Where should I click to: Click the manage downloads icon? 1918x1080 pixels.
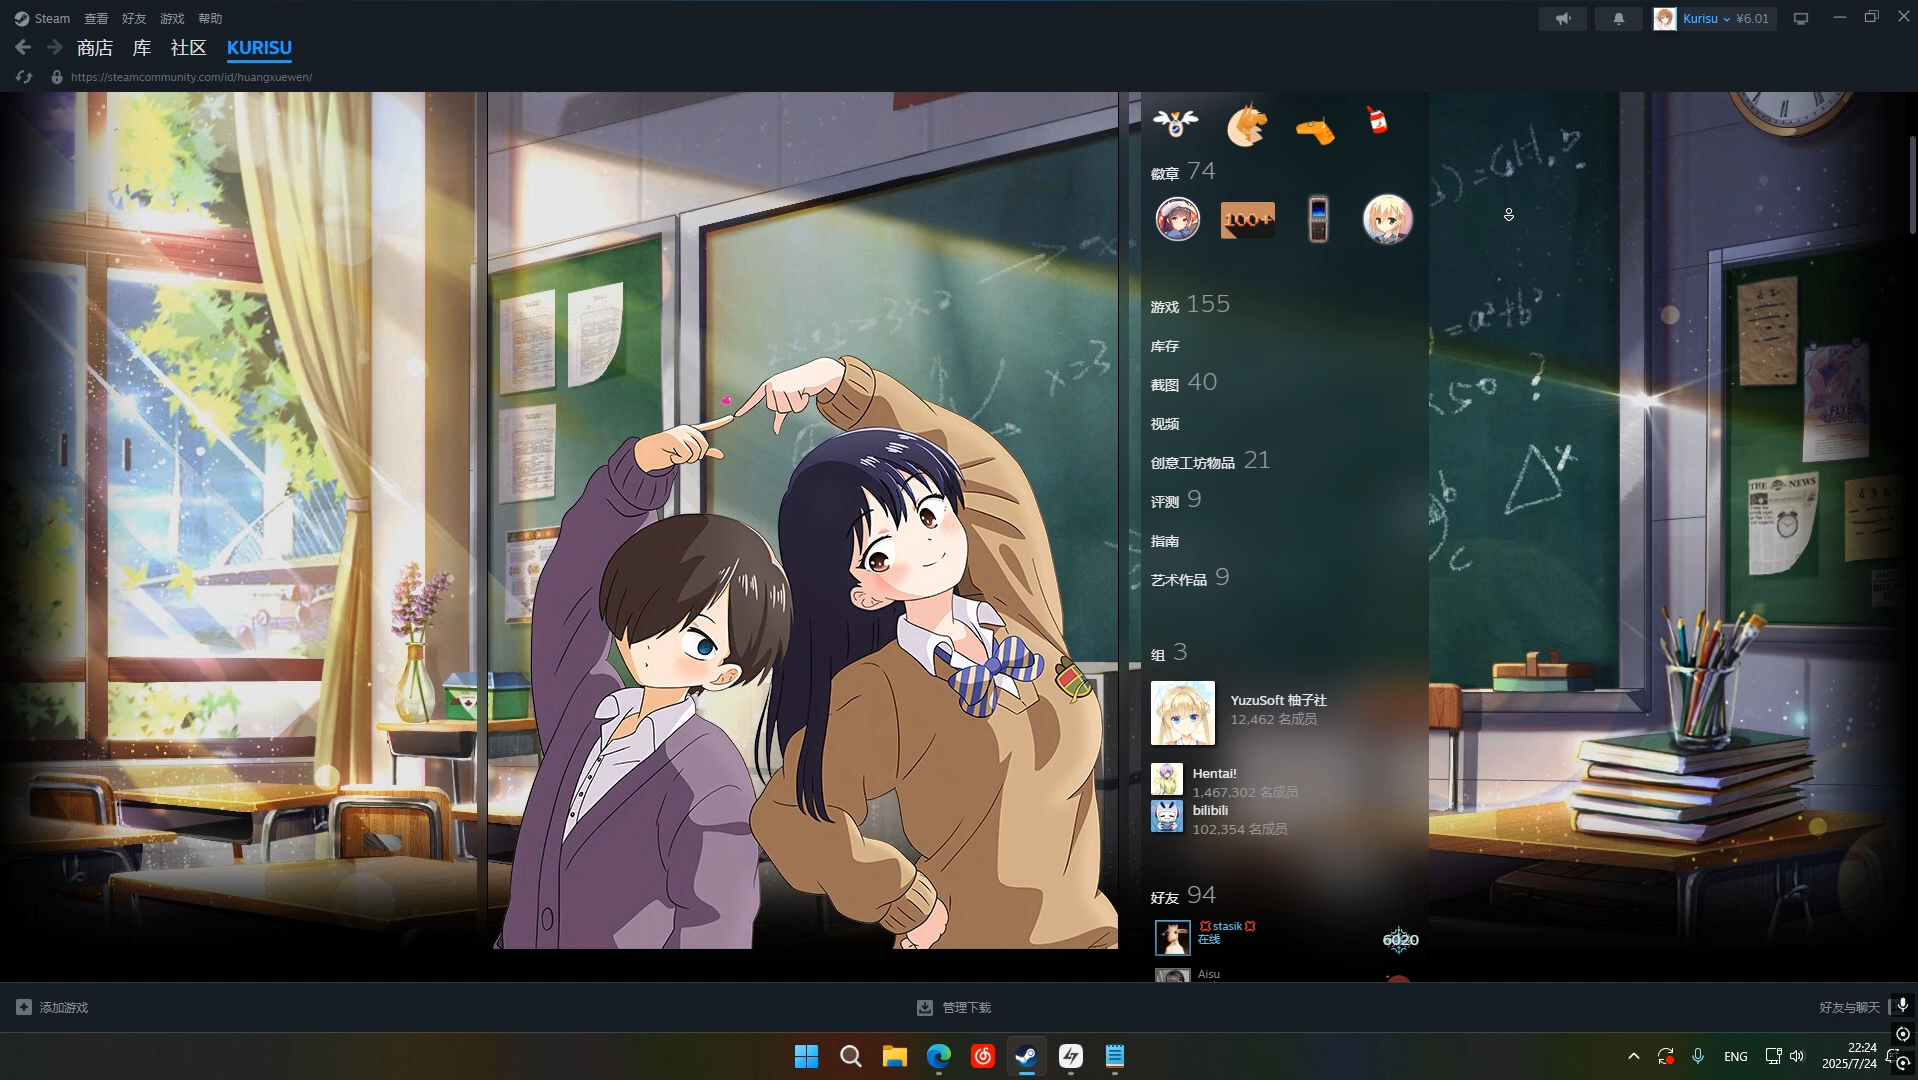tap(925, 1007)
